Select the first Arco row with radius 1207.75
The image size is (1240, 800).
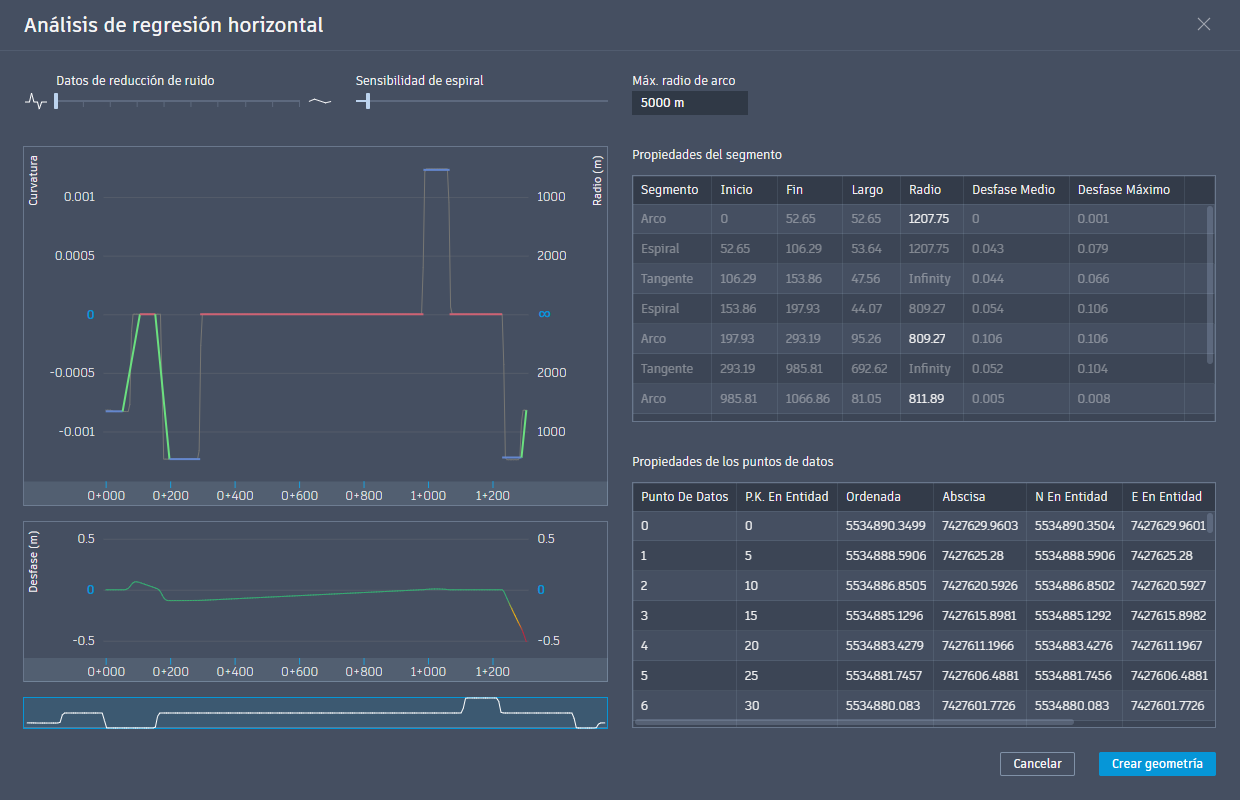tap(918, 219)
